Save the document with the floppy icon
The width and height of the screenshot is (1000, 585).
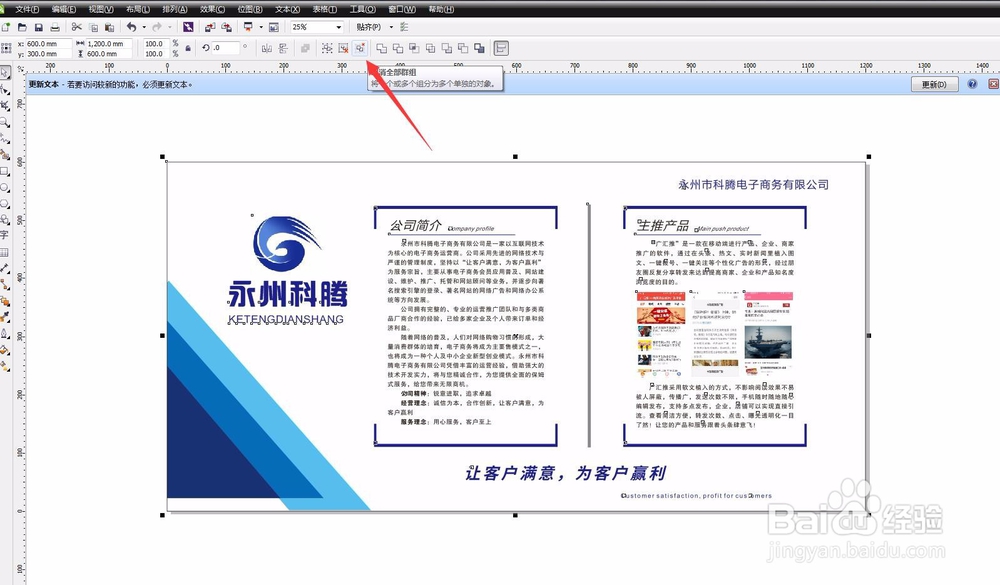(39, 27)
